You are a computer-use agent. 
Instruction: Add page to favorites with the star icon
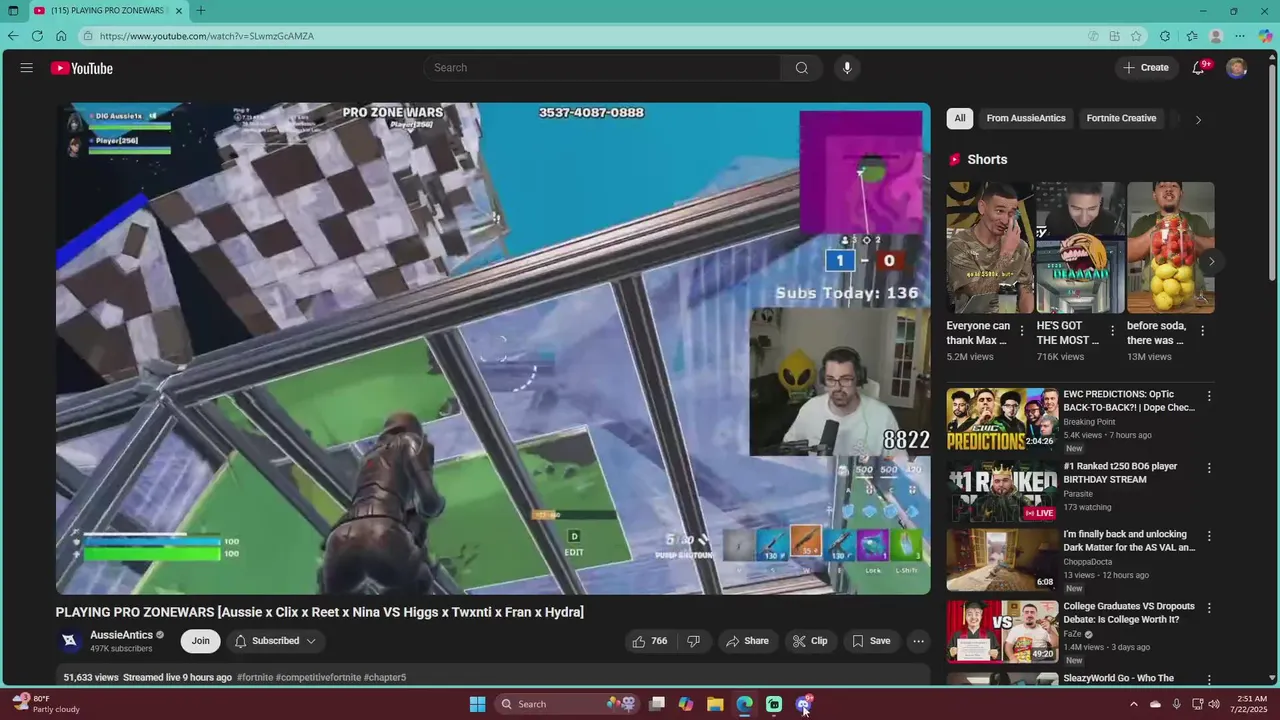[1136, 36]
